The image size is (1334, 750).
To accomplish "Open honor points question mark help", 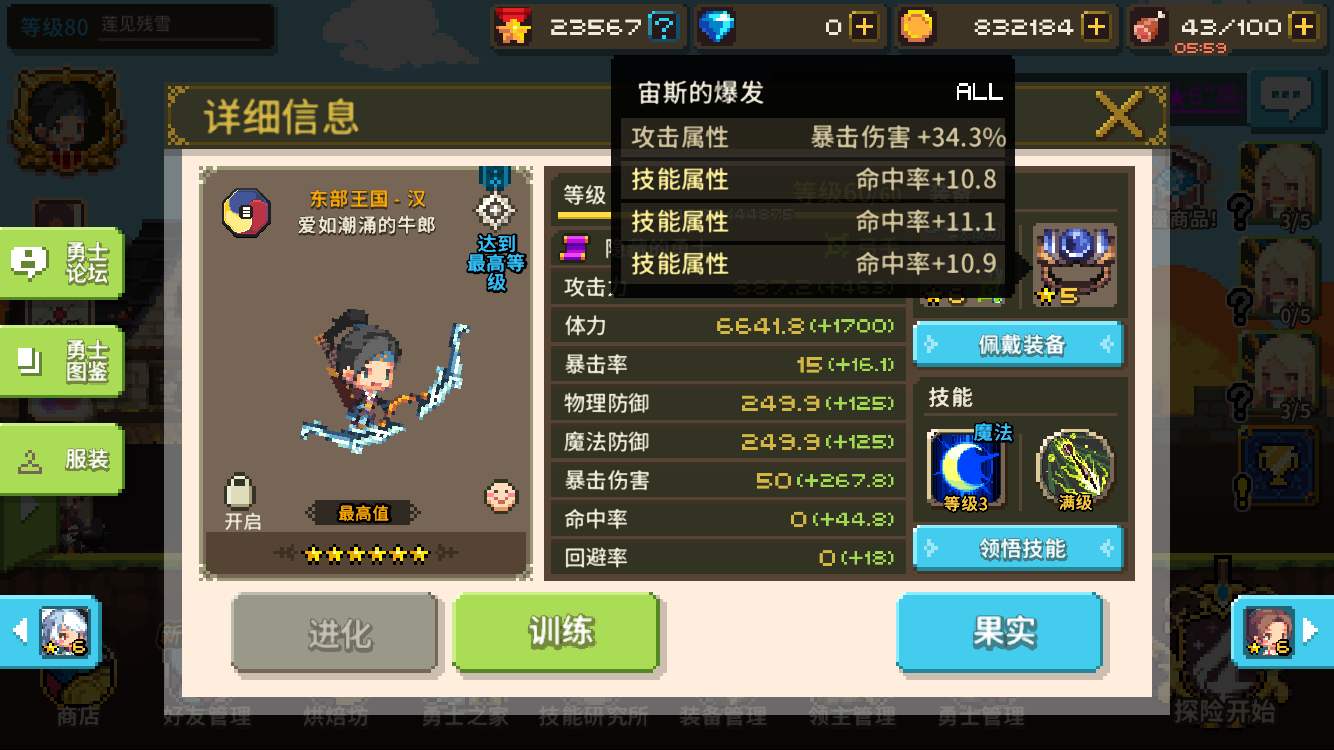I will [663, 27].
